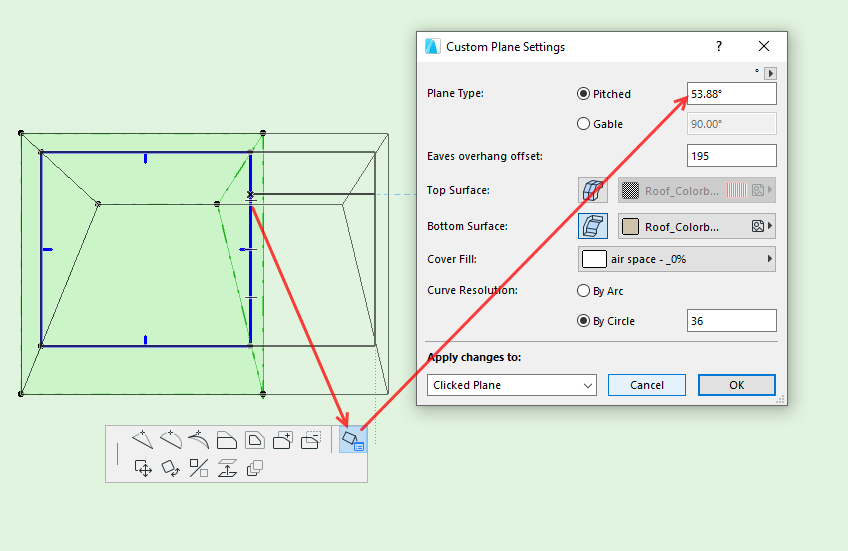Open the dialog help question mark
This screenshot has width=848, height=551.
pos(719,47)
